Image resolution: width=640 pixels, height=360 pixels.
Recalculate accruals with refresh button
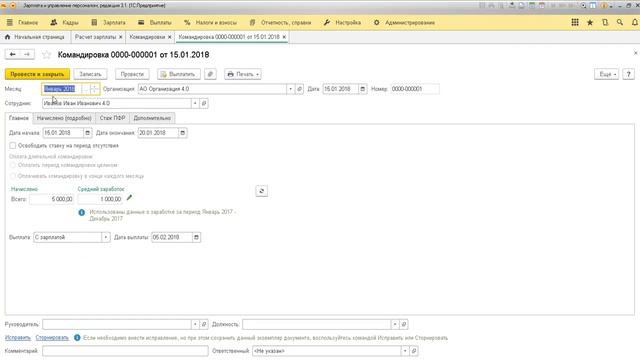(262, 191)
